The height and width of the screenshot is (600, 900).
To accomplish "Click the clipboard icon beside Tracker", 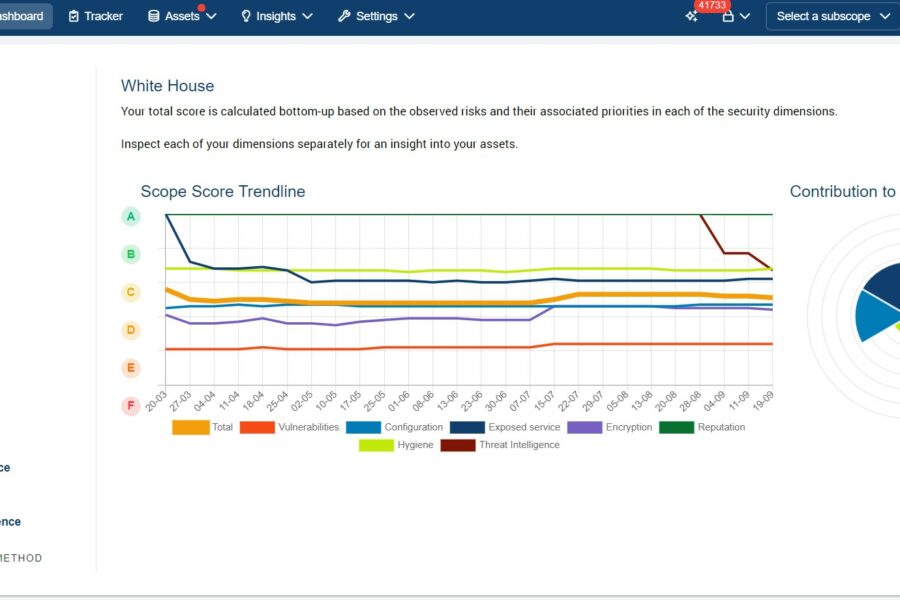I will (73, 16).
